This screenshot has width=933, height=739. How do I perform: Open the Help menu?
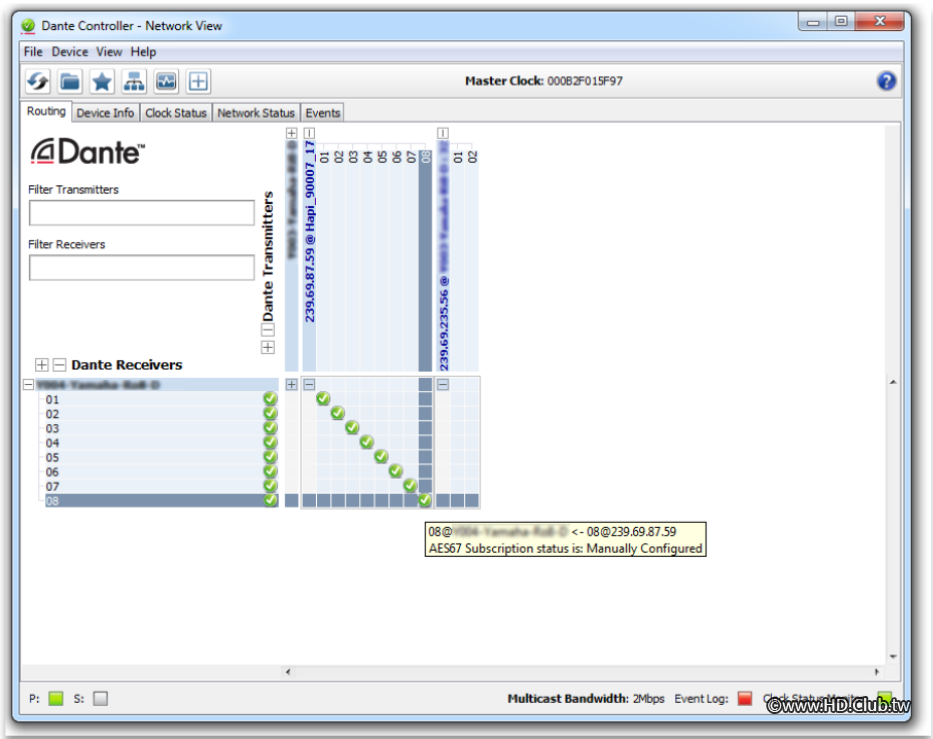143,52
